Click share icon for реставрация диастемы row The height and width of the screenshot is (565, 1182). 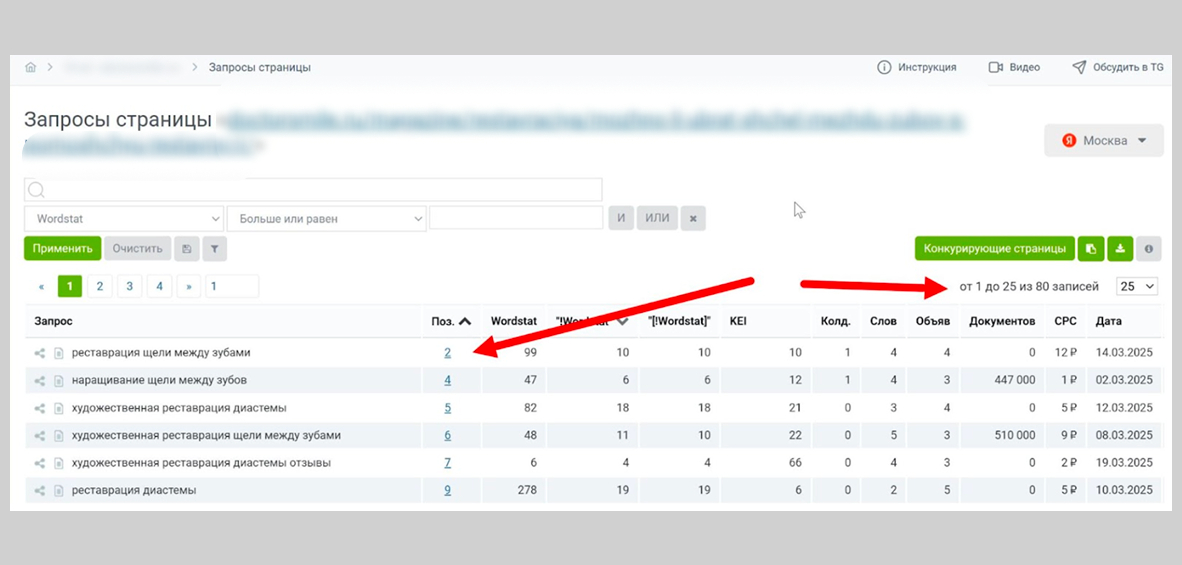tap(39, 490)
